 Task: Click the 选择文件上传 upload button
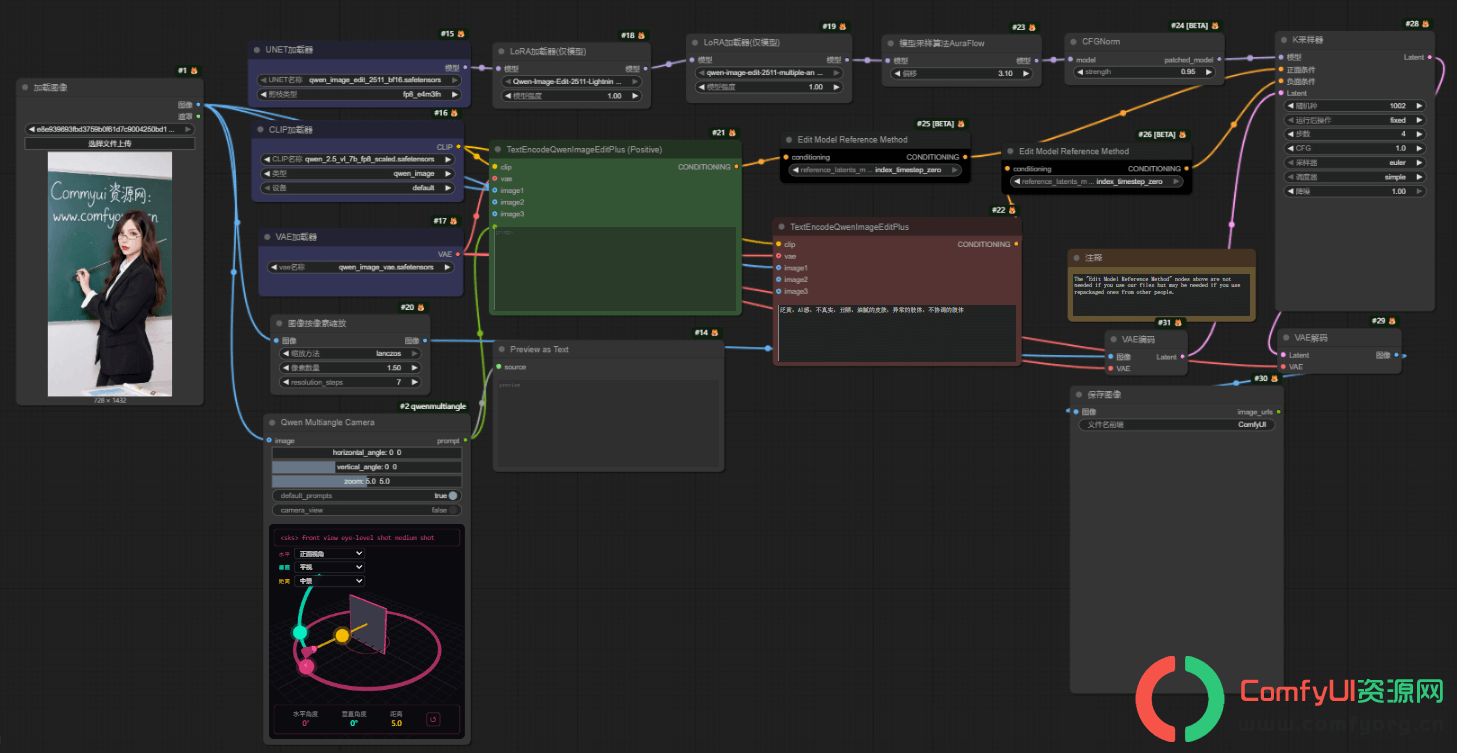[110, 143]
